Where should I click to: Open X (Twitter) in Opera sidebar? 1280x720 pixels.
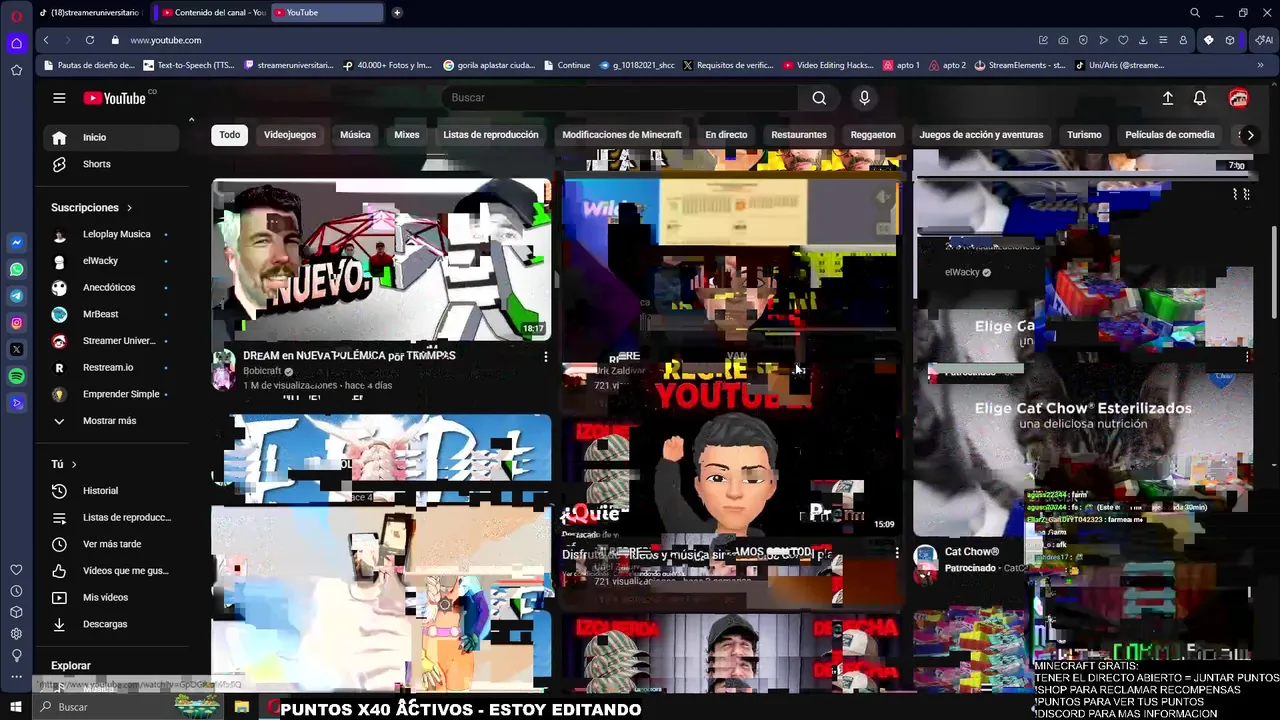coord(16,350)
